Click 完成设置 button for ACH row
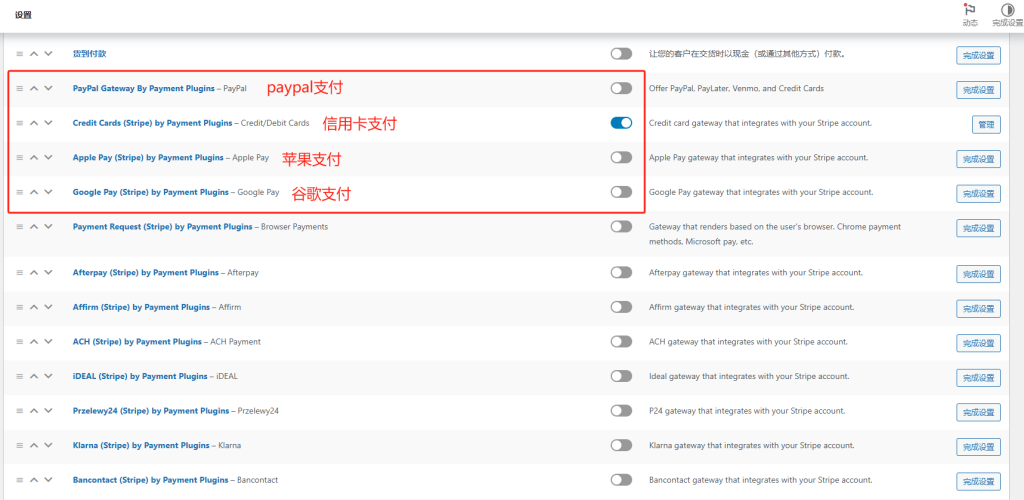Image resolution: width=1024 pixels, height=500 pixels. pyautogui.click(x=978, y=343)
